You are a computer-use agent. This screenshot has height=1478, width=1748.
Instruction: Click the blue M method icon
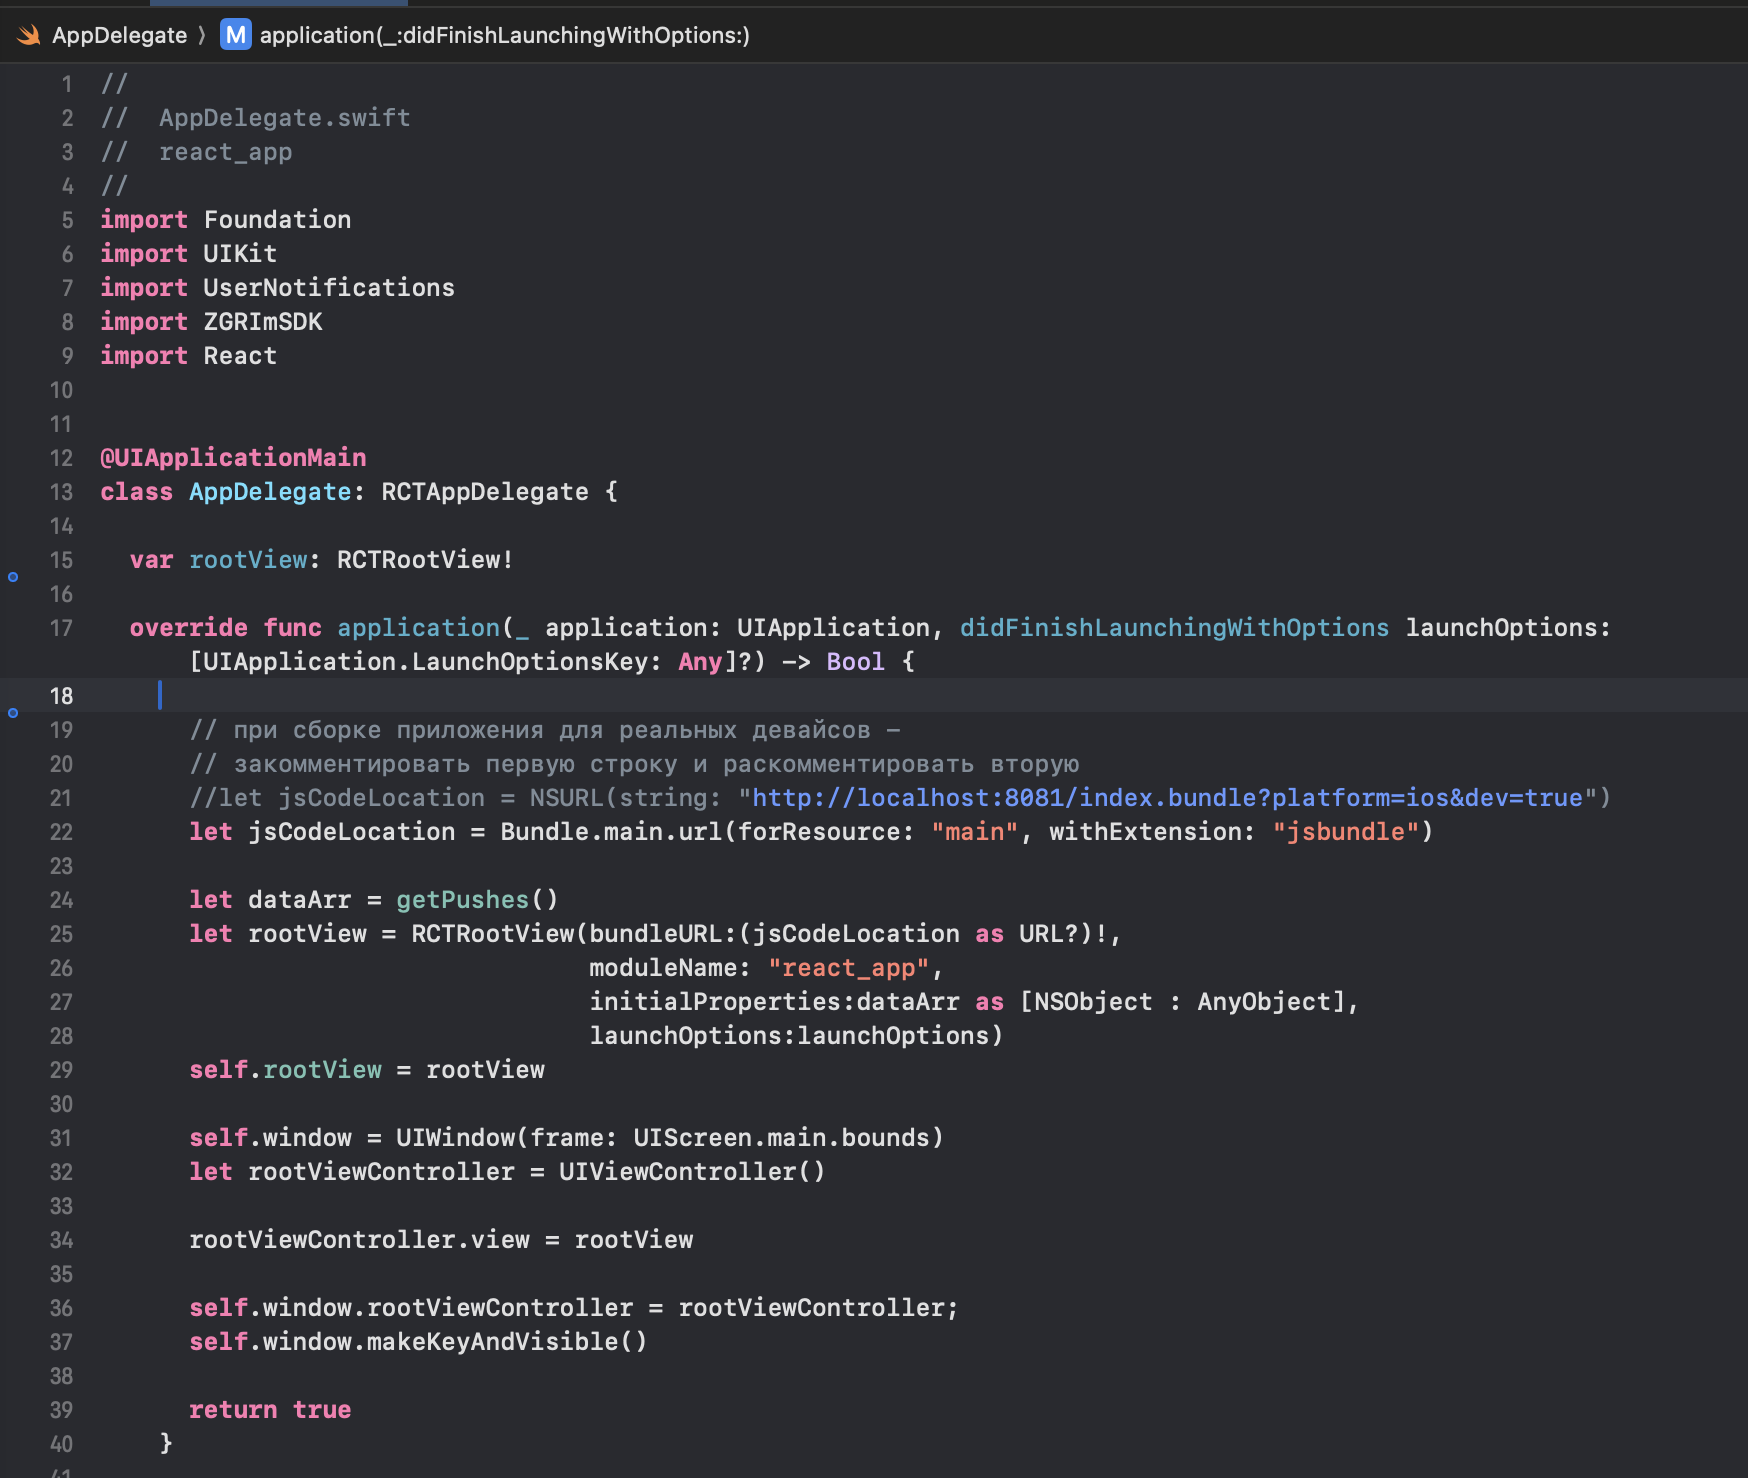click(x=236, y=35)
